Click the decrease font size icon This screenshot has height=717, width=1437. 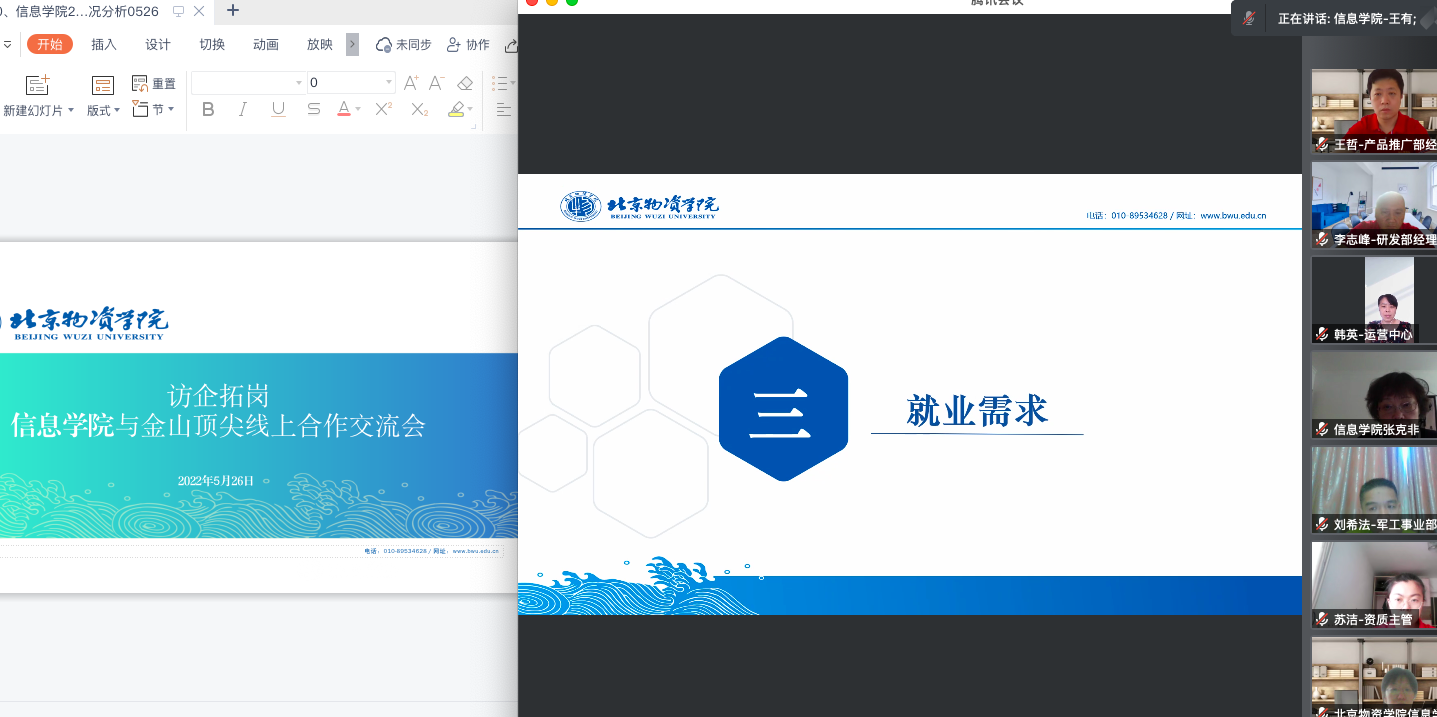437,83
